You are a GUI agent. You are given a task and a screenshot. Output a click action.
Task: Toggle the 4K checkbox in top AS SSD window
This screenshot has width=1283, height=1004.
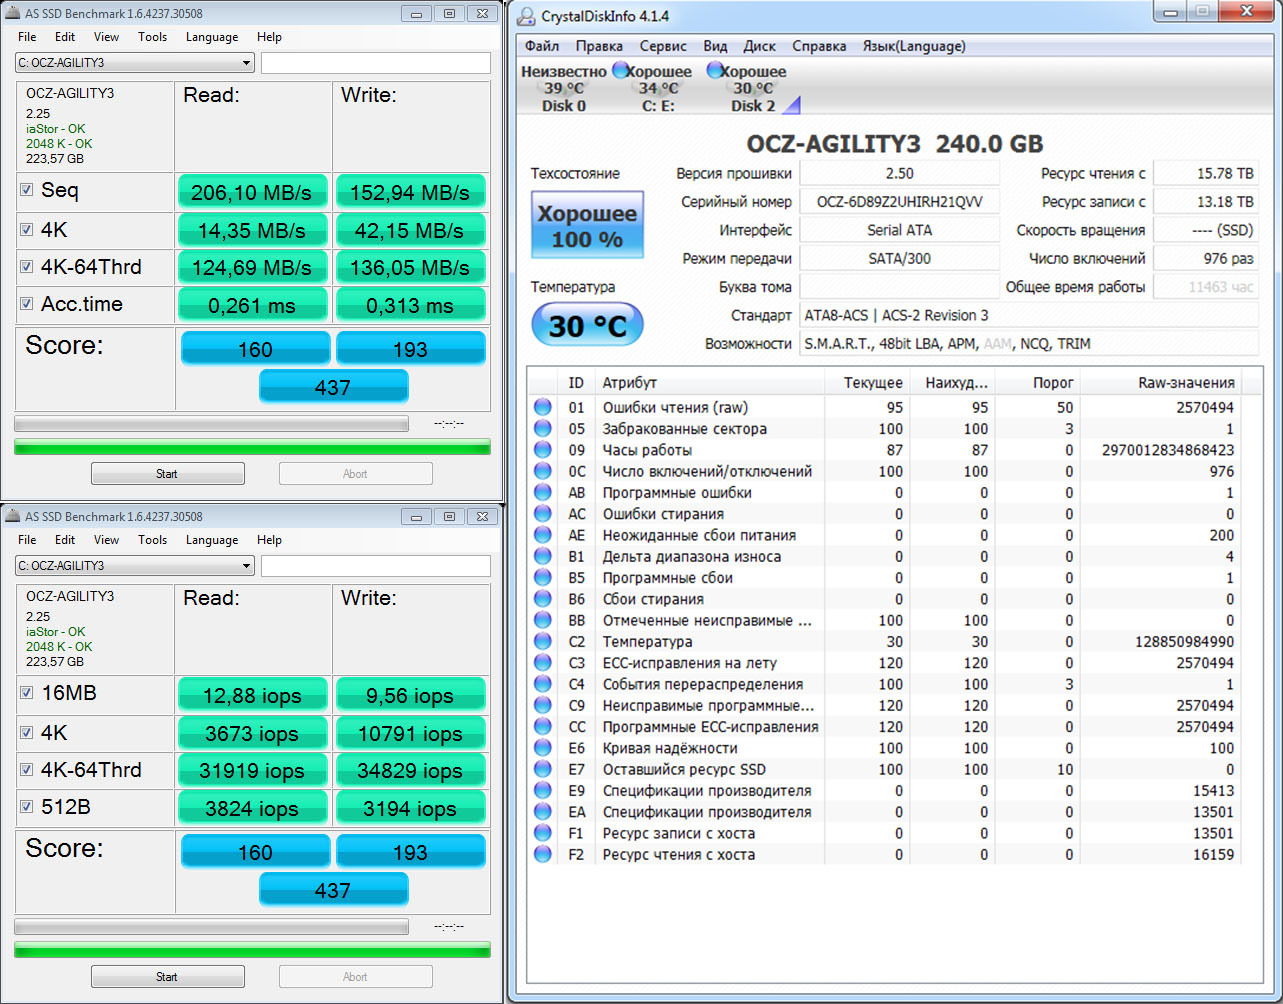click(x=26, y=230)
